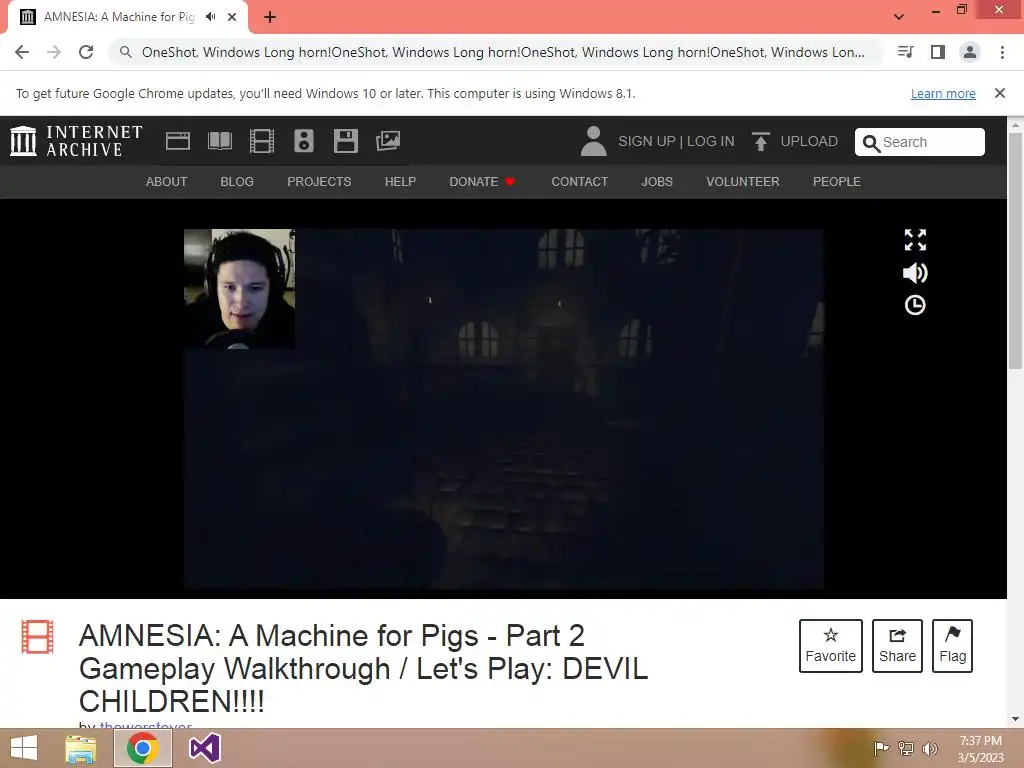Toggle the playback speed clock icon

point(915,305)
